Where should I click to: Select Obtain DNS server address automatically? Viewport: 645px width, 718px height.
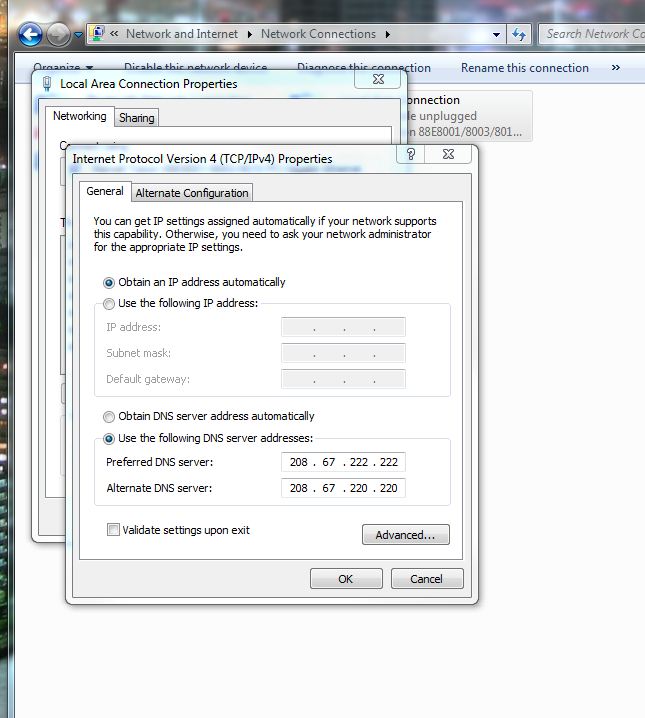(209, 416)
